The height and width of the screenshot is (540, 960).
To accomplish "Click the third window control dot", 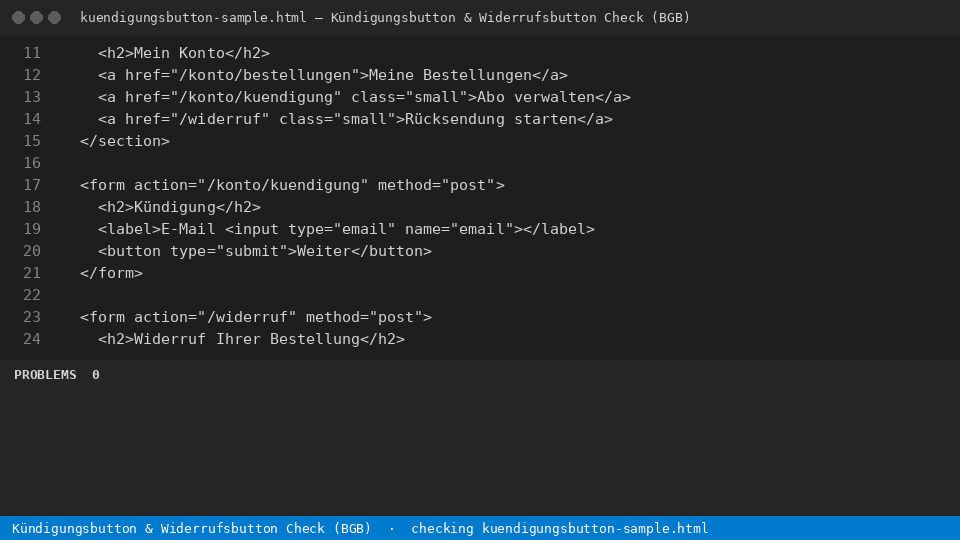I will (x=54, y=18).
